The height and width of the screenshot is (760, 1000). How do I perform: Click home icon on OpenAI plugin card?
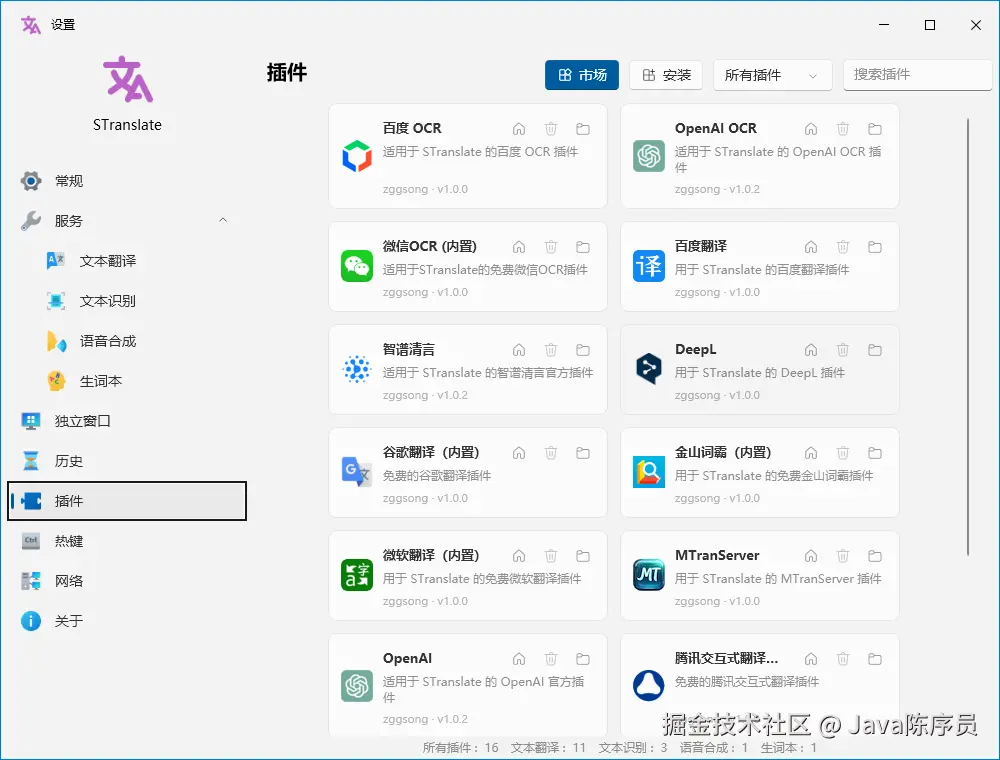click(519, 659)
